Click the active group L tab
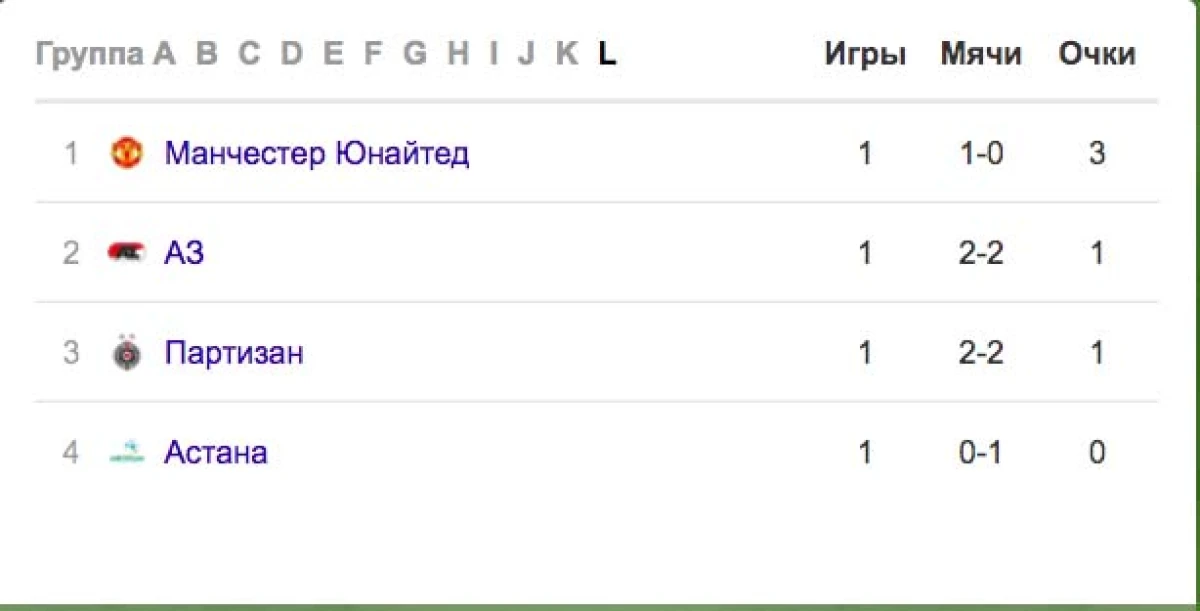 pos(606,53)
